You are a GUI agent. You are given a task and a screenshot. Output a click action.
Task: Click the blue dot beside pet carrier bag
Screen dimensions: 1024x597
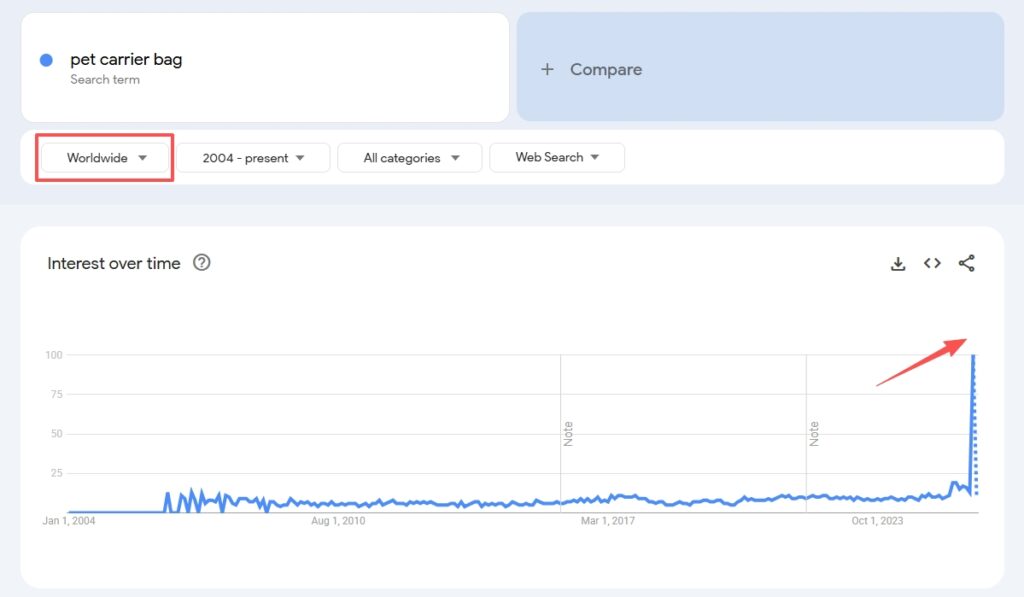pos(46,60)
